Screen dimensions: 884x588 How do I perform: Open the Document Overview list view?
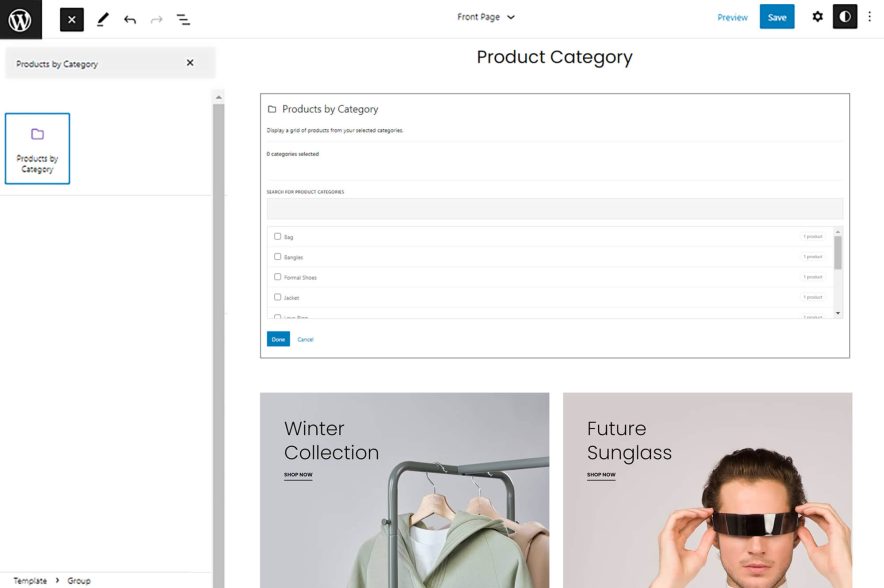pos(184,18)
